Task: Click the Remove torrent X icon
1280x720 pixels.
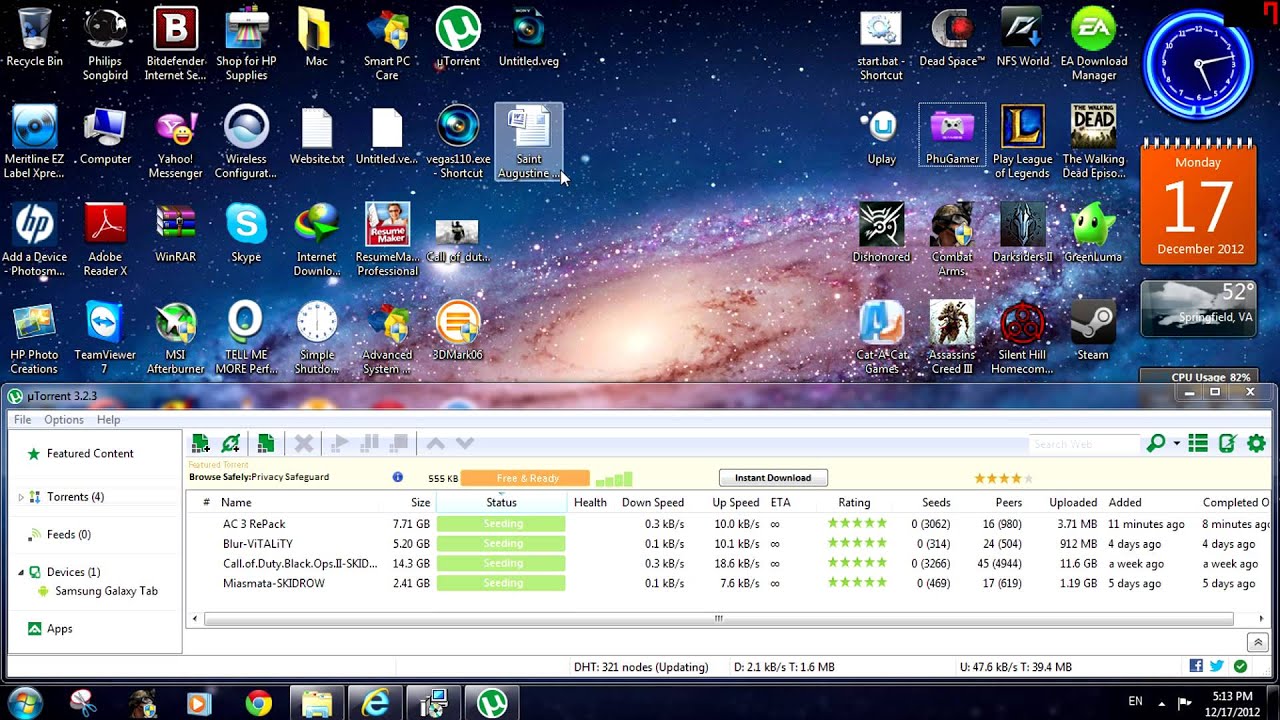Action: (x=304, y=443)
